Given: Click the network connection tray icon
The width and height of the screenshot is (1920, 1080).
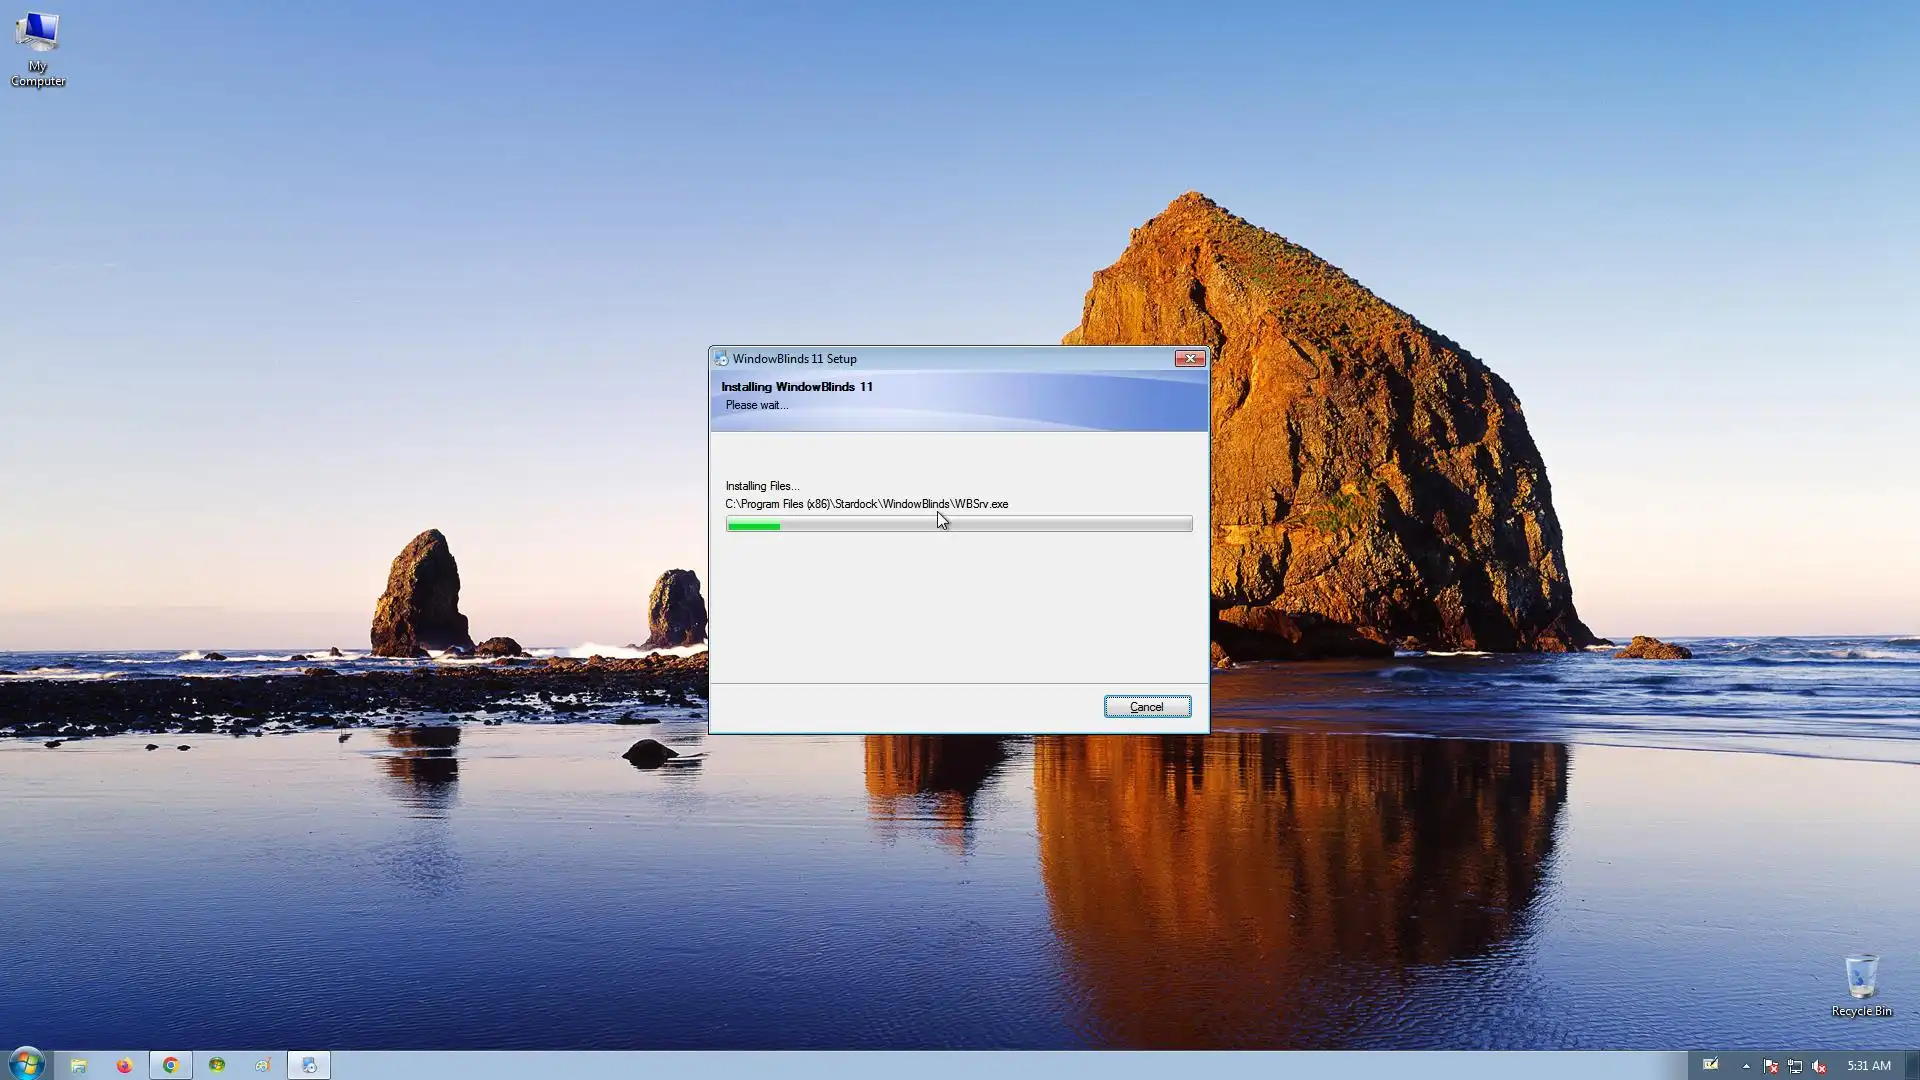Looking at the screenshot, I should coord(1795,1066).
